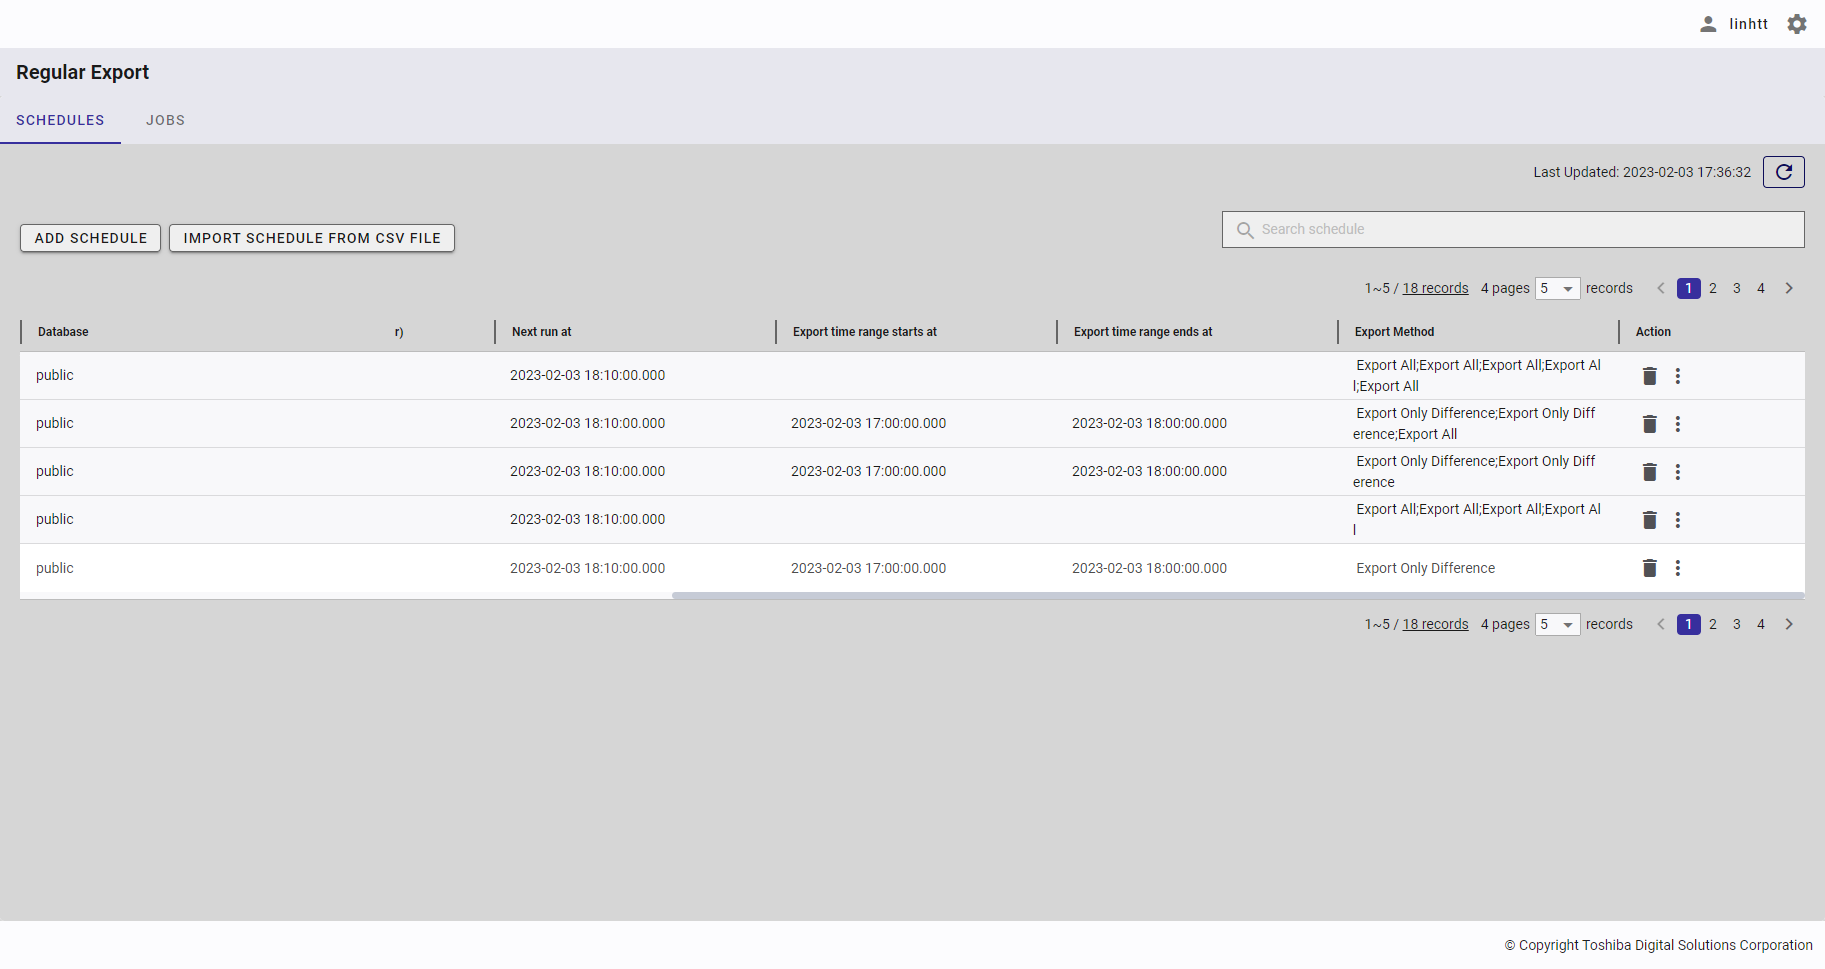Screen dimensions: 1825x969
Task: Delete the first schedule row using trash icon
Action: (1650, 376)
